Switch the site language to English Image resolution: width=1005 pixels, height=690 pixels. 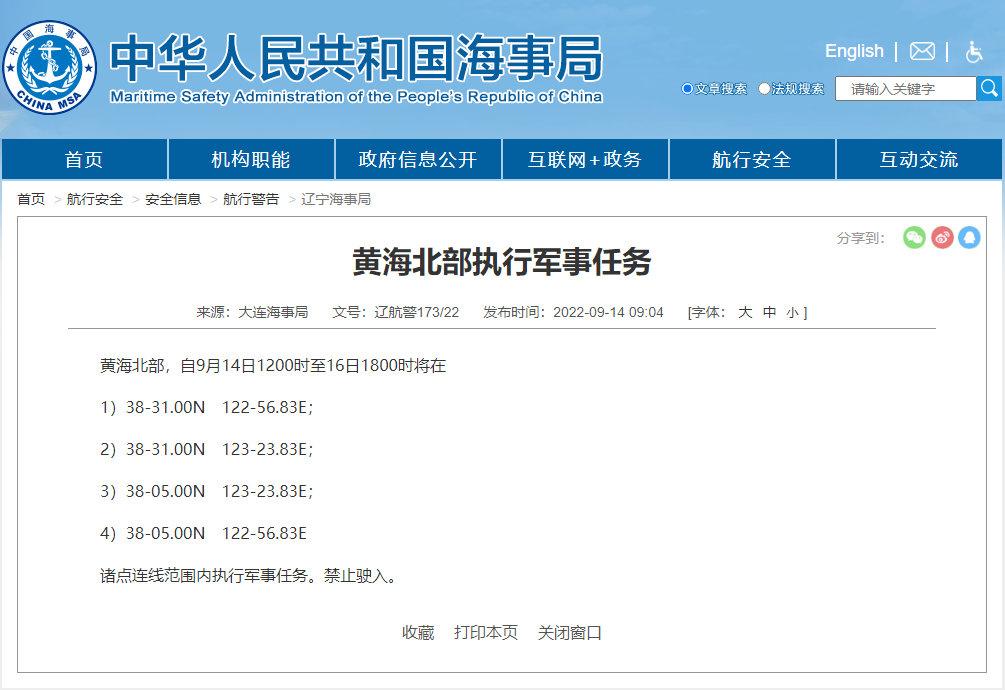[x=854, y=51]
